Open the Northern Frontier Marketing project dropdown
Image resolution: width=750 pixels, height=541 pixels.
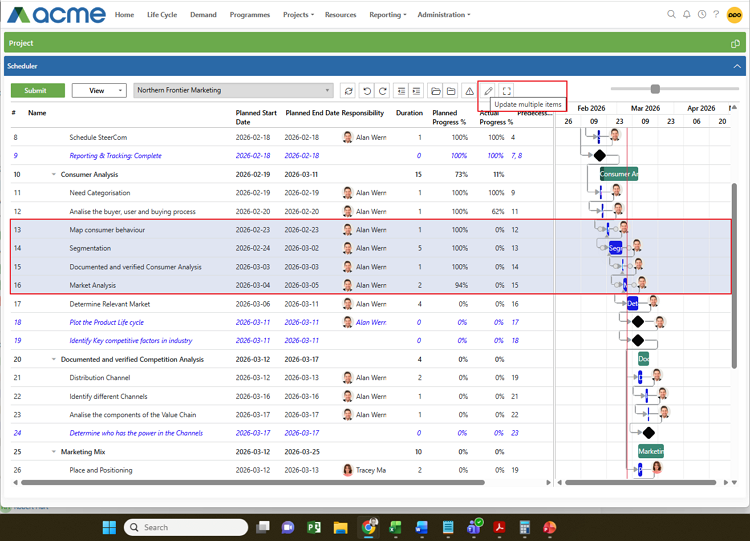[233, 90]
